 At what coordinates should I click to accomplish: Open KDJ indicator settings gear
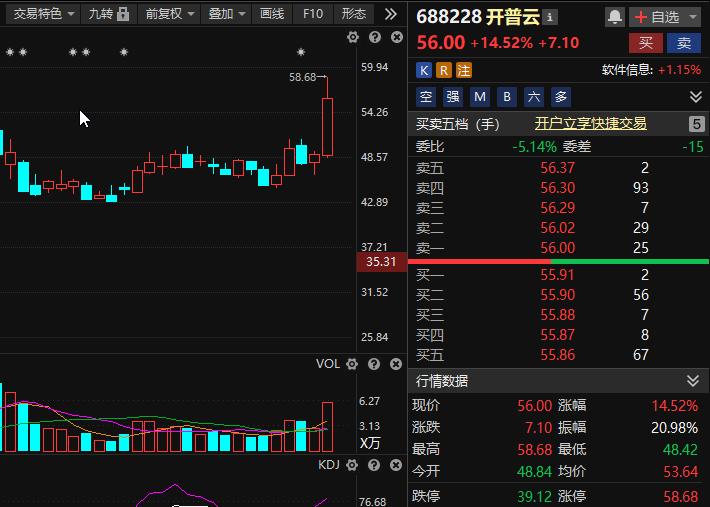pos(352,465)
